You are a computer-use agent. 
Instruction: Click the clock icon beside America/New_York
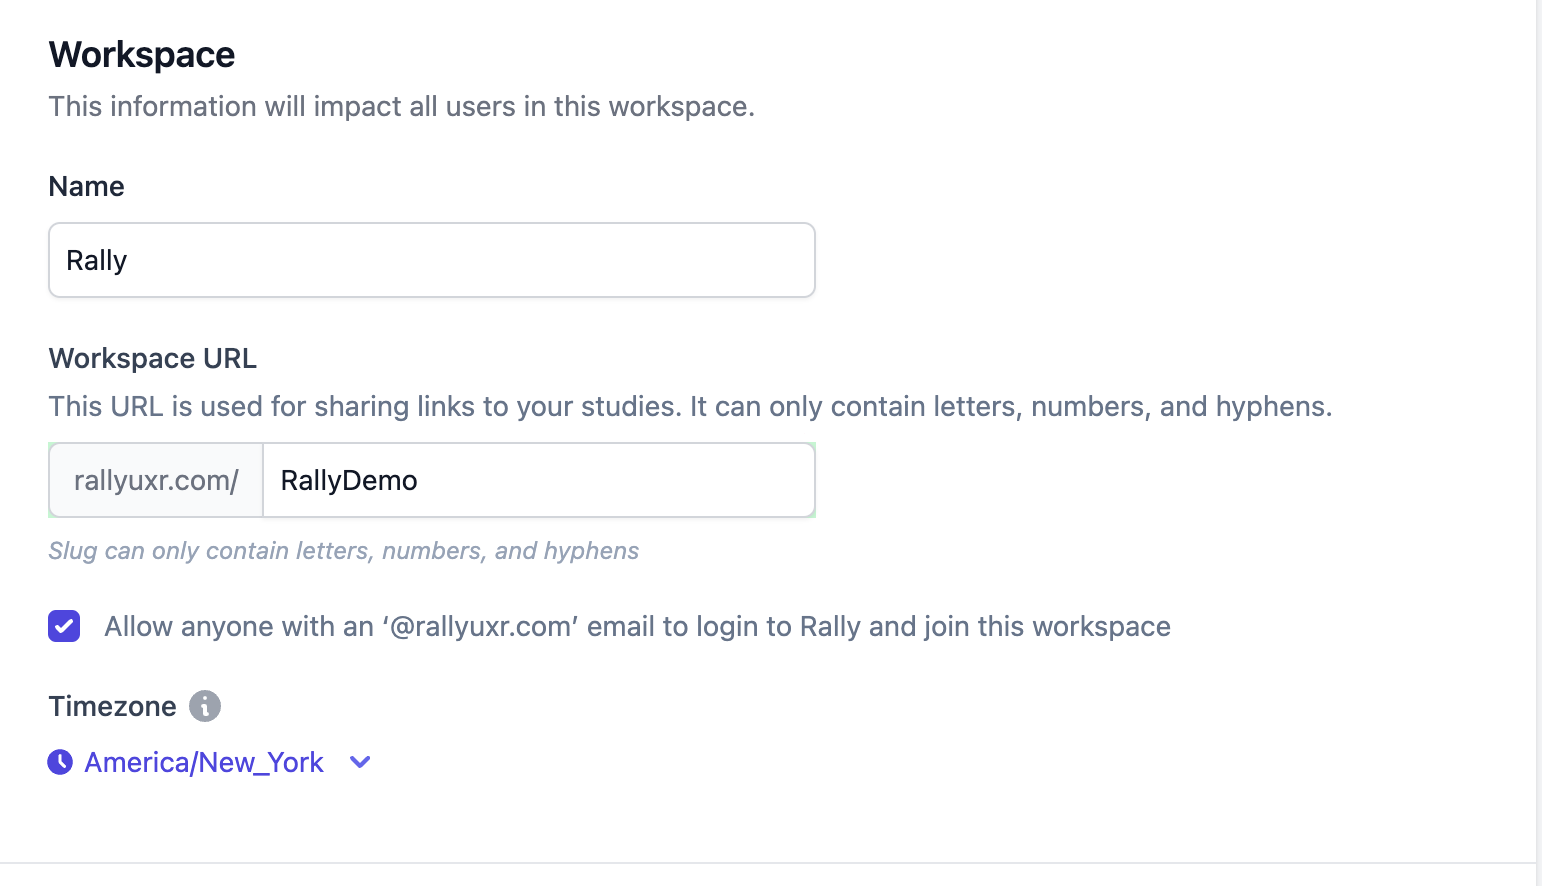pos(60,762)
